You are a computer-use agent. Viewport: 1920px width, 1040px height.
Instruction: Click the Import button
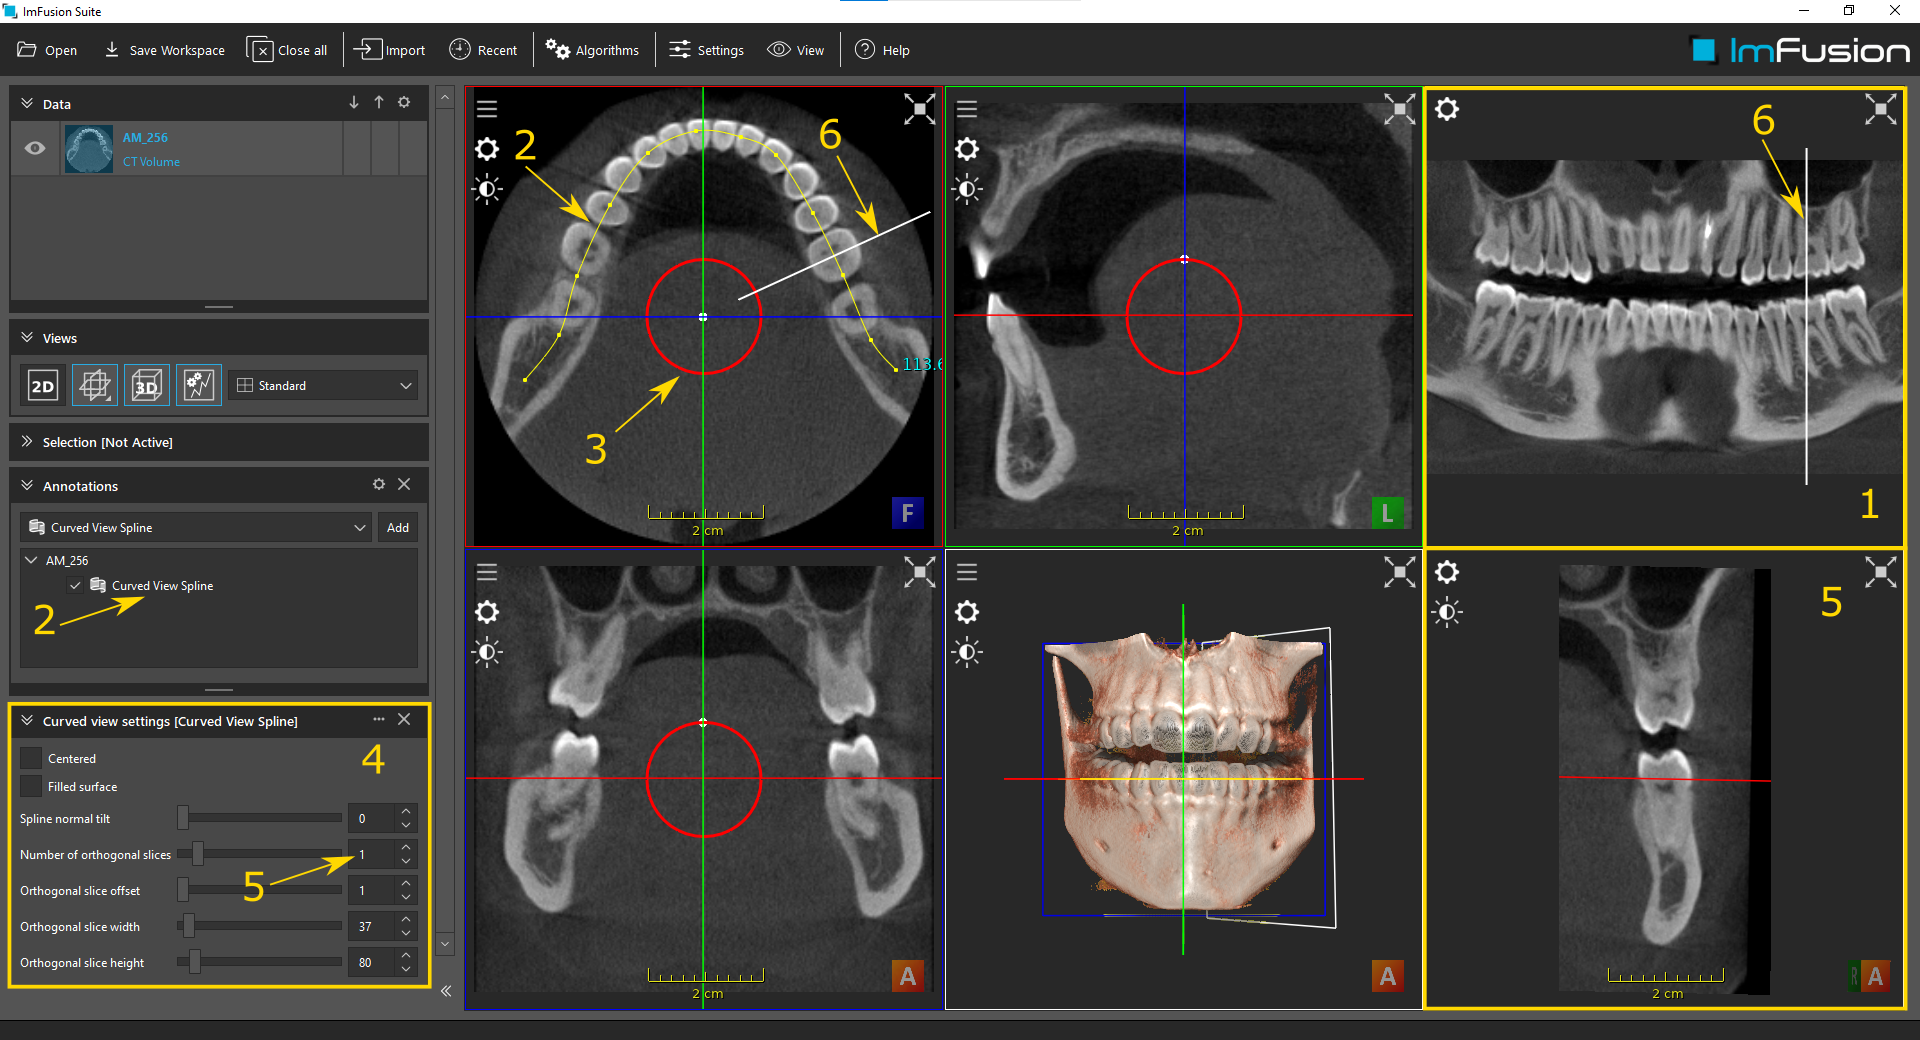click(x=391, y=50)
